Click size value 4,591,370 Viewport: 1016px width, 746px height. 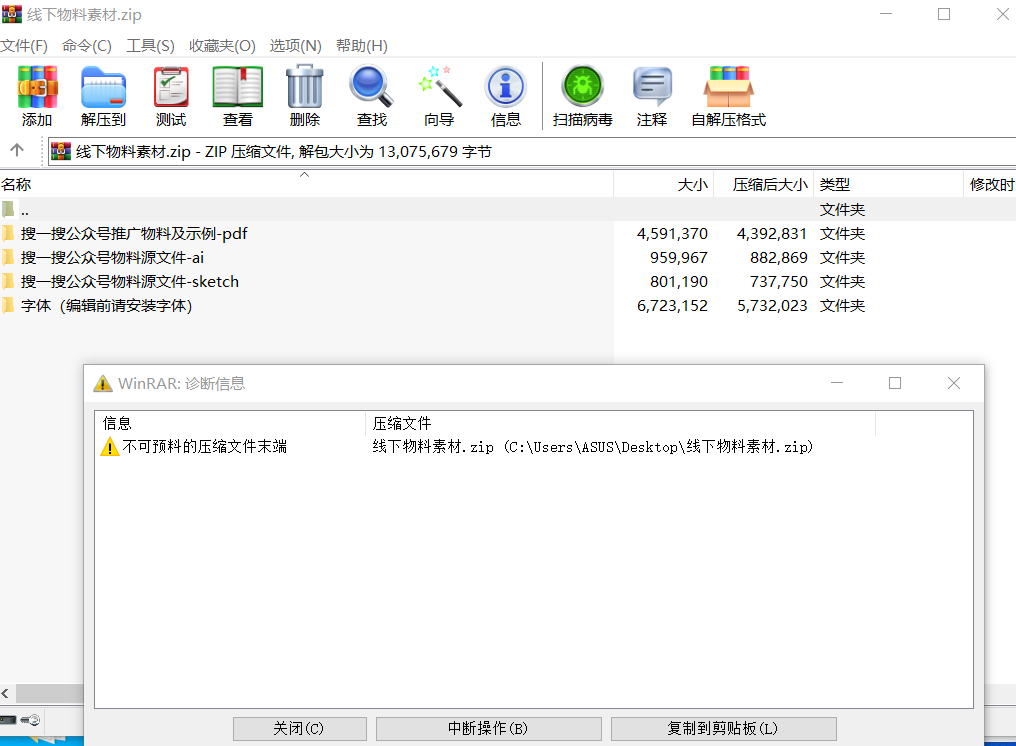click(x=672, y=233)
